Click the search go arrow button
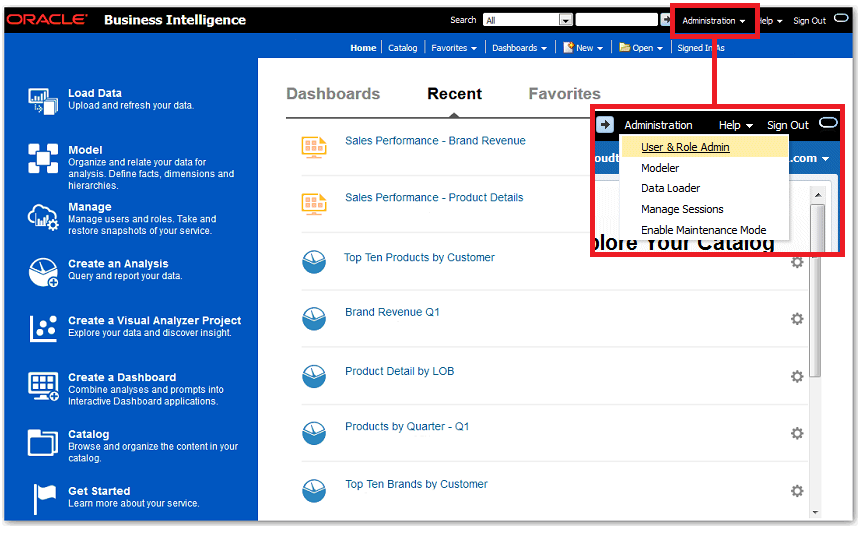865x534 pixels. [666, 20]
